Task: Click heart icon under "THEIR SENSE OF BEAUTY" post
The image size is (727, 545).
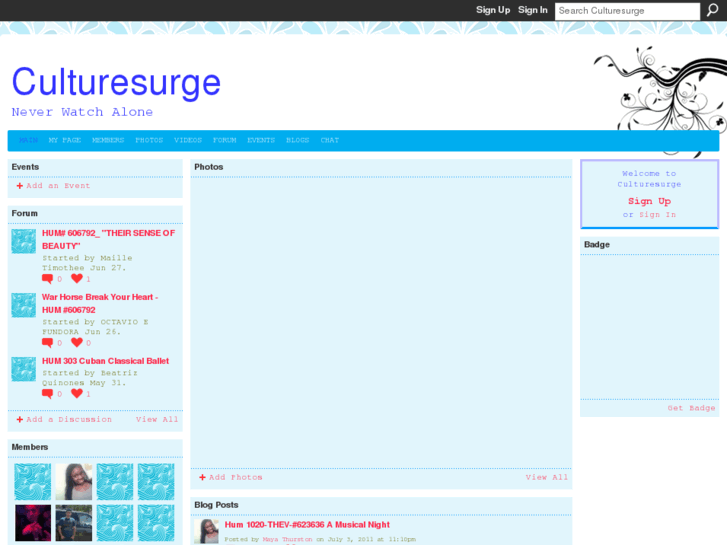Action: click(x=77, y=278)
